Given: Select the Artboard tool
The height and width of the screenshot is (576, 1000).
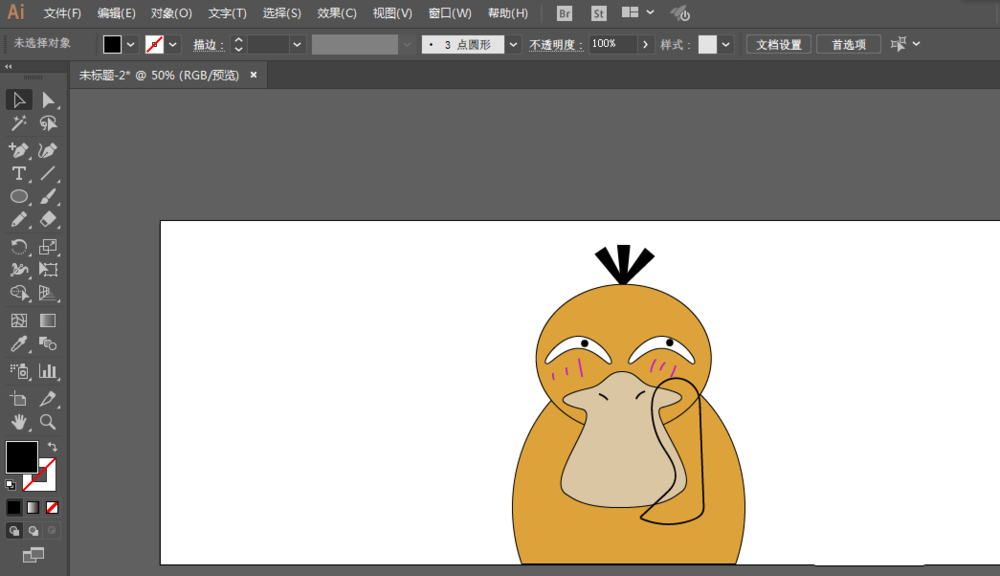Looking at the screenshot, I should pos(19,399).
